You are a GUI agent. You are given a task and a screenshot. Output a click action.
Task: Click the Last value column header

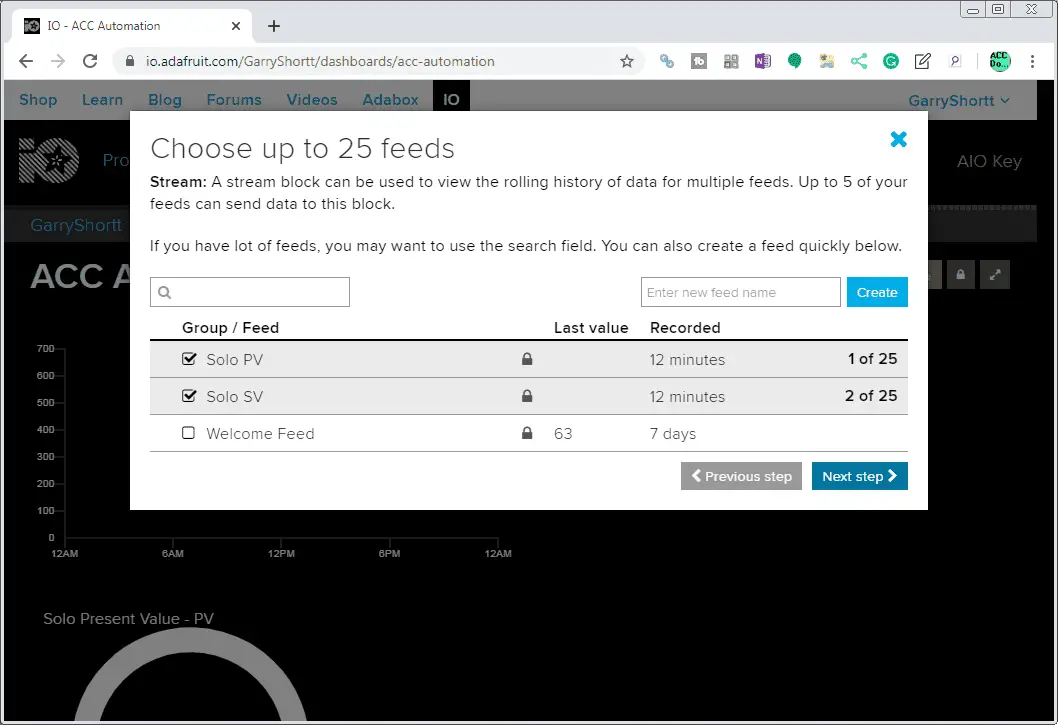coord(591,328)
